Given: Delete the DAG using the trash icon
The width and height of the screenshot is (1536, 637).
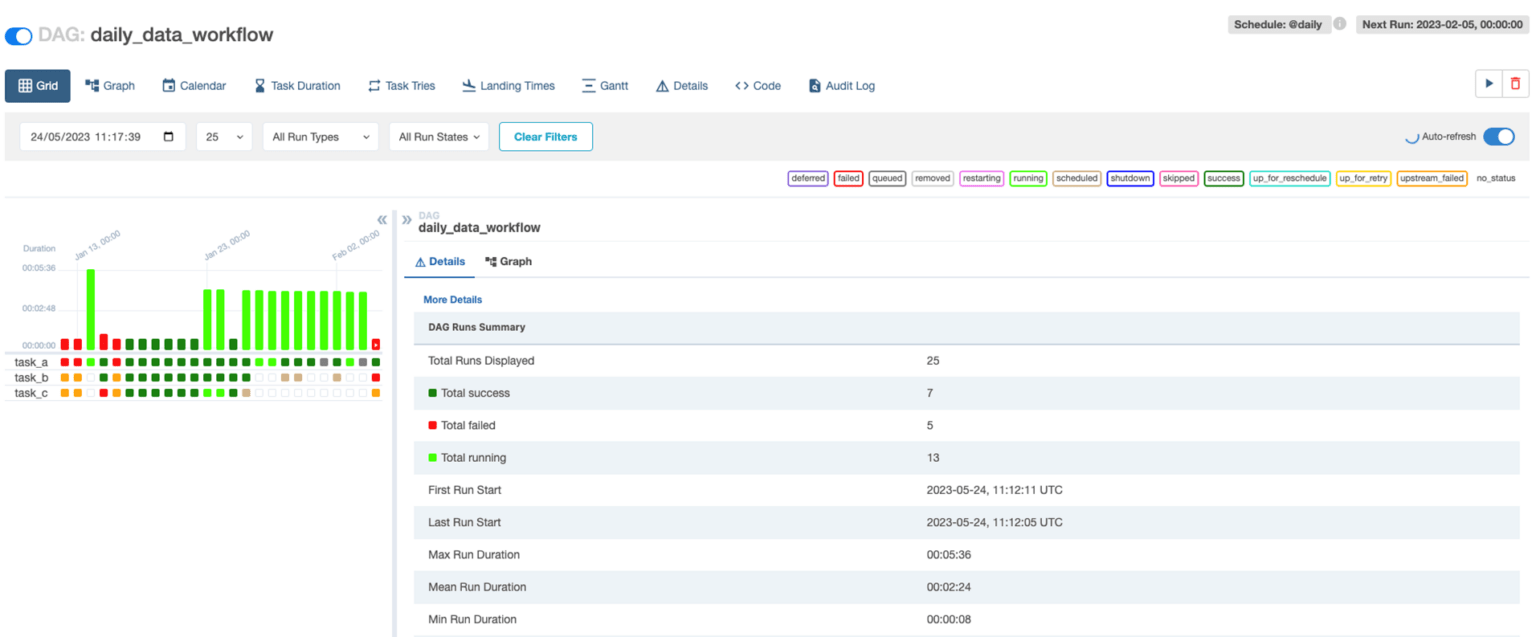Looking at the screenshot, I should point(1516,85).
